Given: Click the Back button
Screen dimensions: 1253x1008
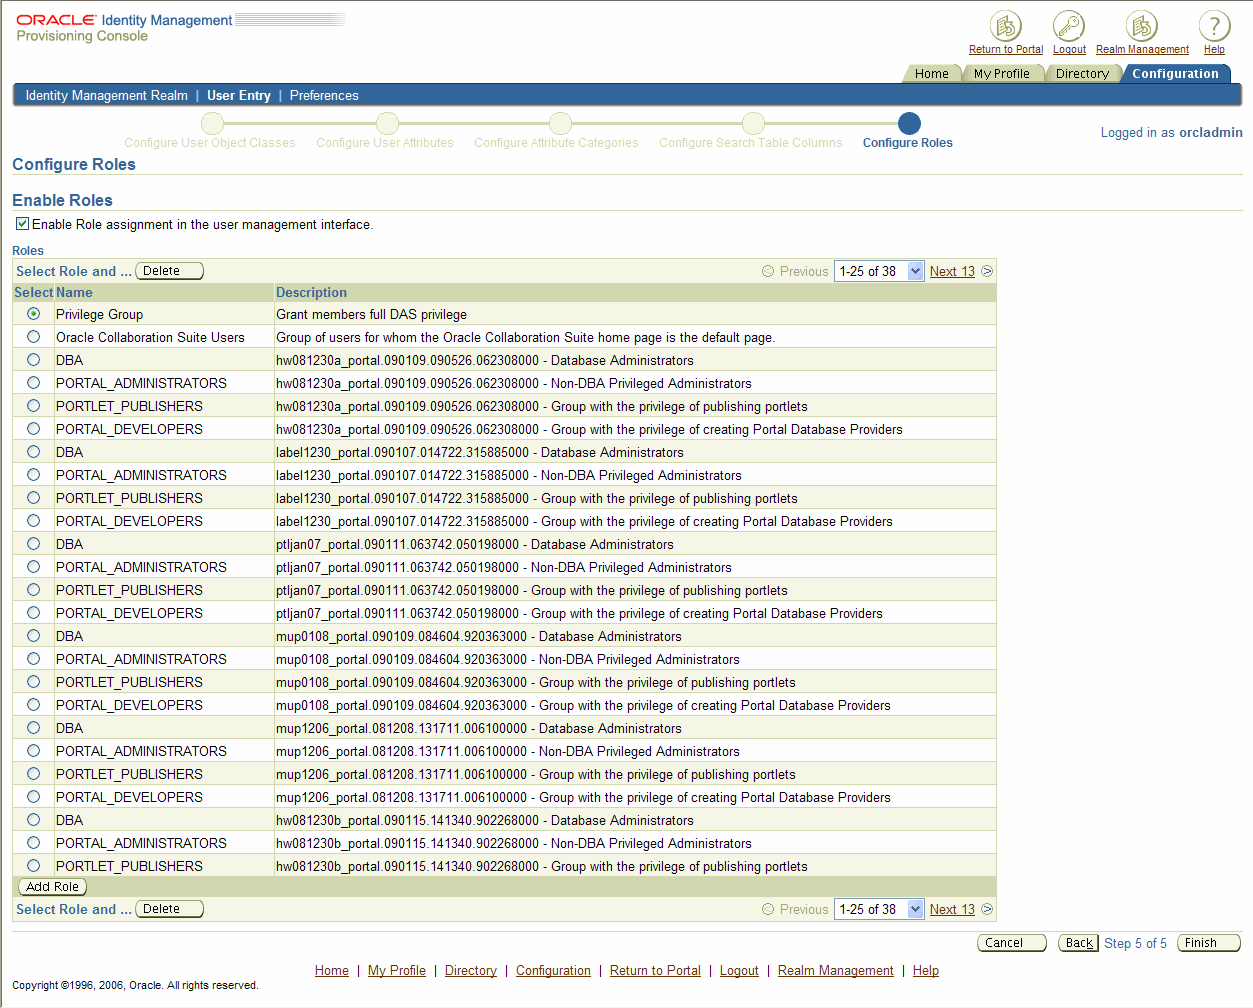Looking at the screenshot, I should 1079,943.
